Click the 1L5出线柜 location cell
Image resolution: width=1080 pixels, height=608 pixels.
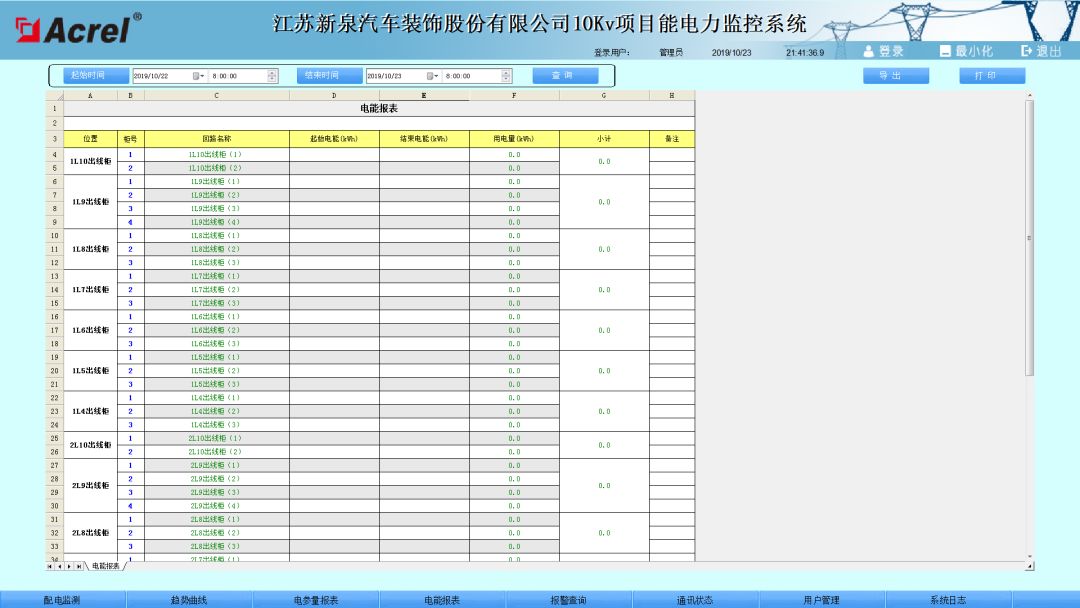90,370
